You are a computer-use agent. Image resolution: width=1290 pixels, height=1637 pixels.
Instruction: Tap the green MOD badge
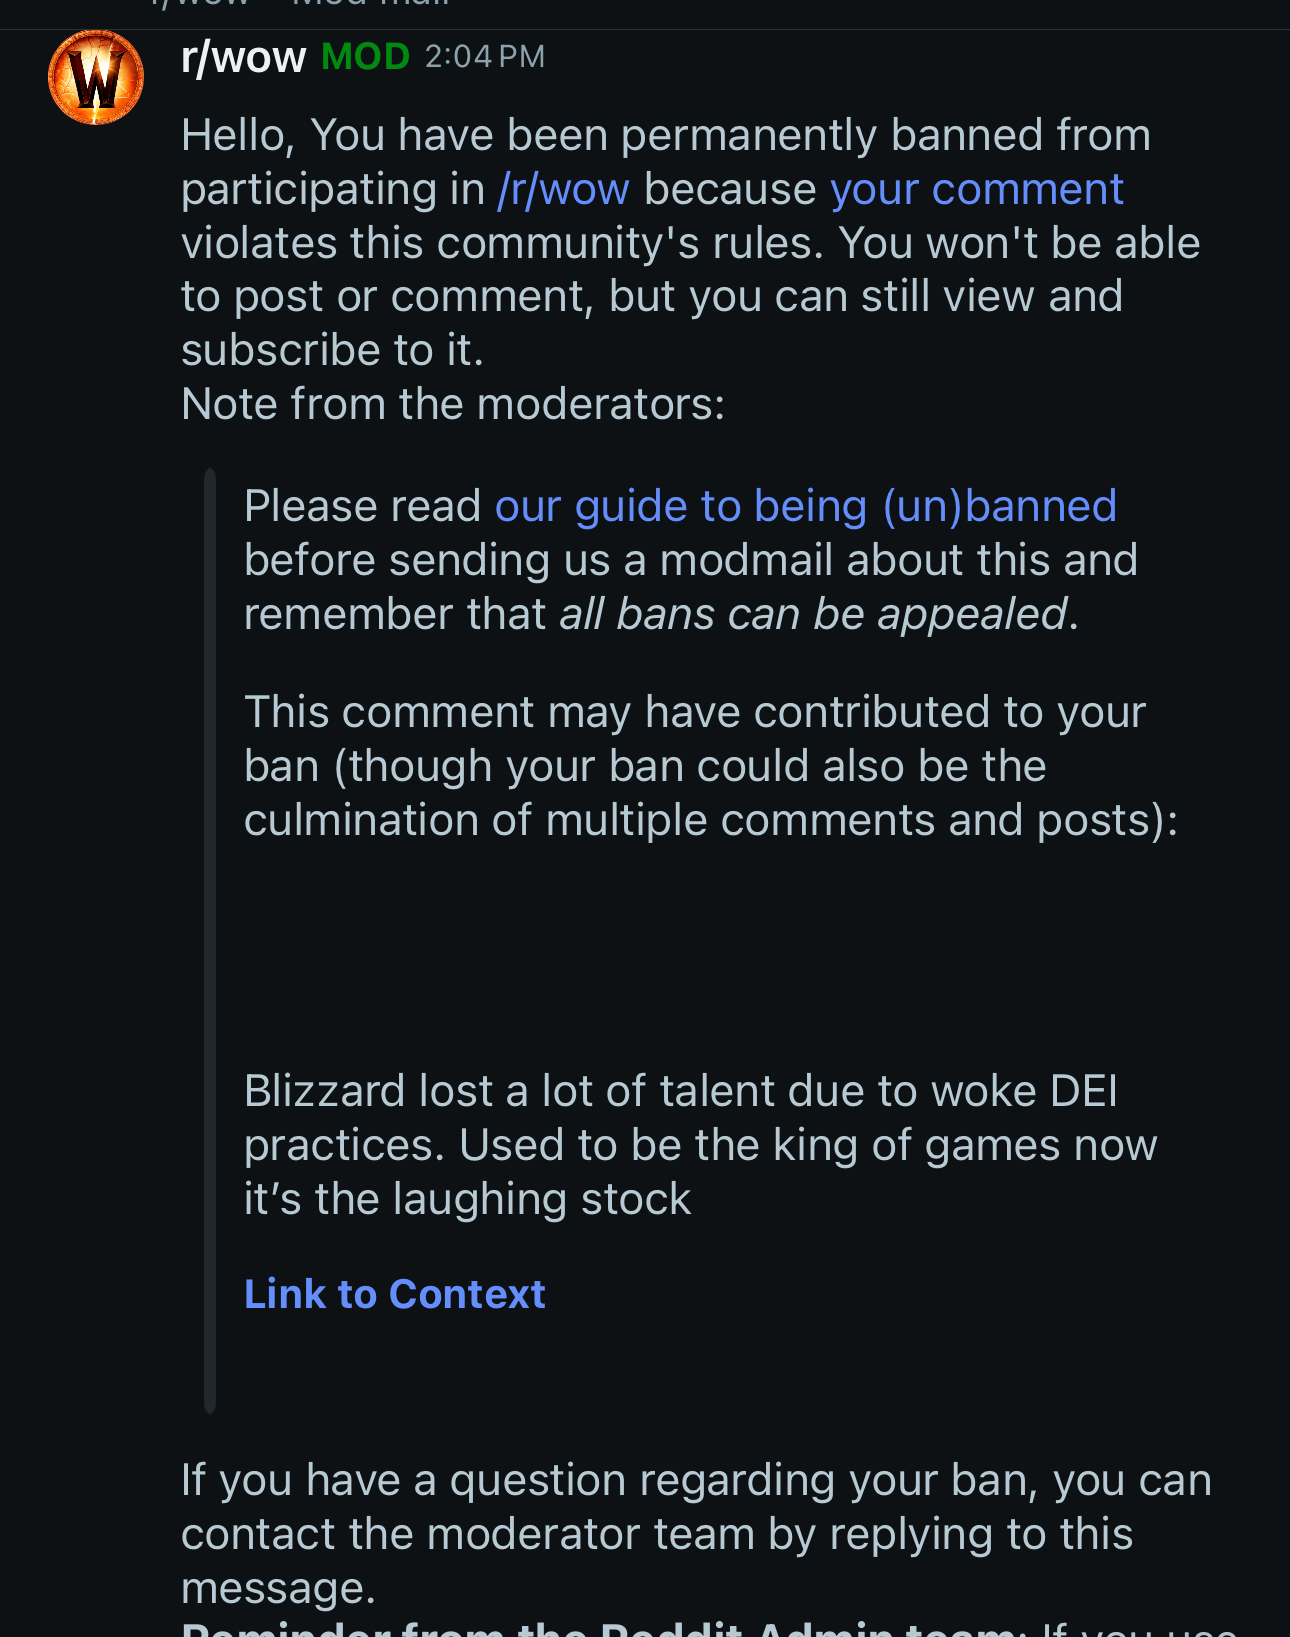(x=365, y=57)
